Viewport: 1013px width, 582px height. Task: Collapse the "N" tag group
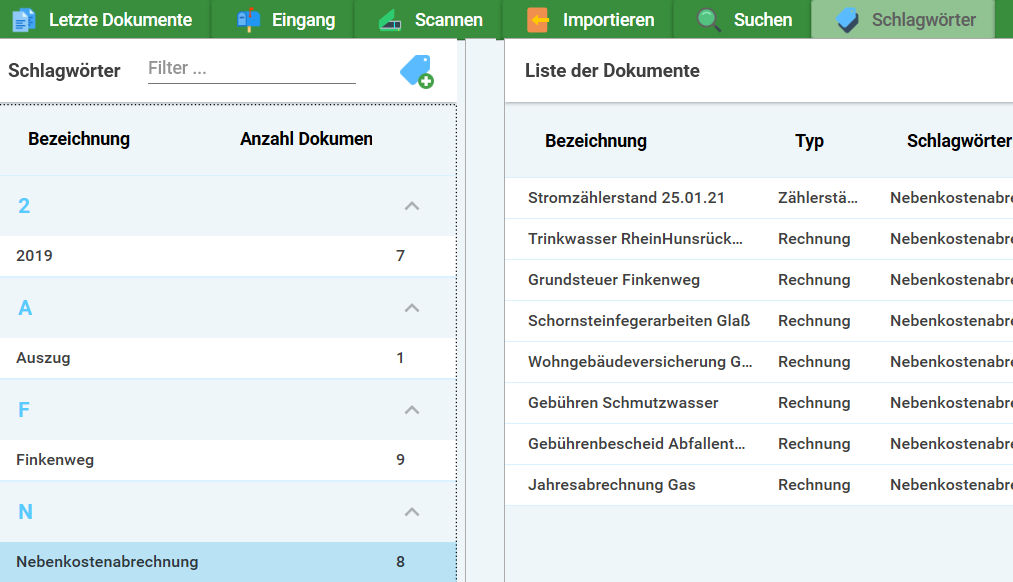[x=411, y=512]
